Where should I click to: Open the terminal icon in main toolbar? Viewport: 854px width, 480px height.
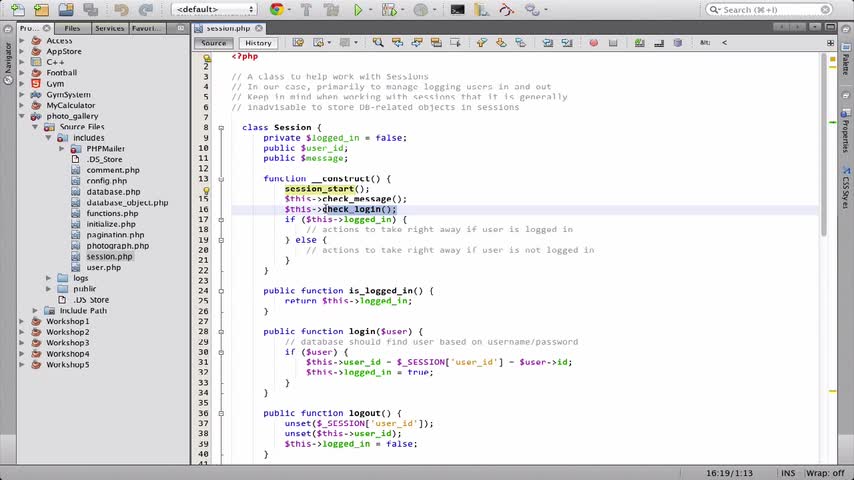click(x=457, y=9)
